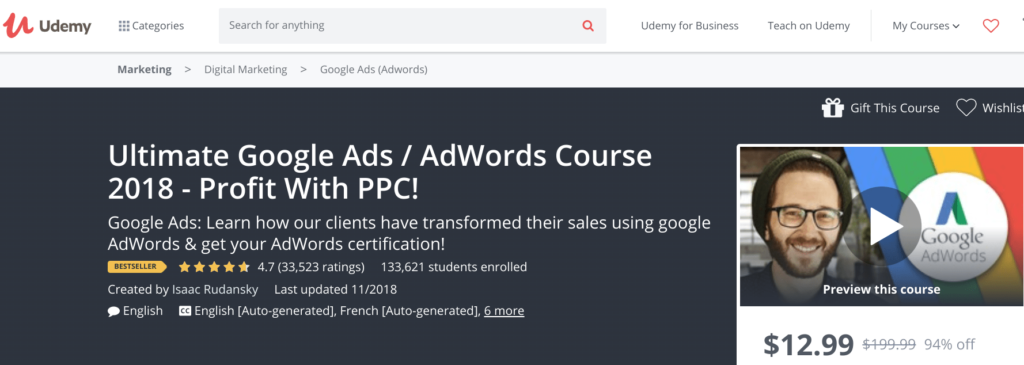Click the speech bubble language icon
Image resolution: width=1024 pixels, height=365 pixels.
[x=114, y=311]
